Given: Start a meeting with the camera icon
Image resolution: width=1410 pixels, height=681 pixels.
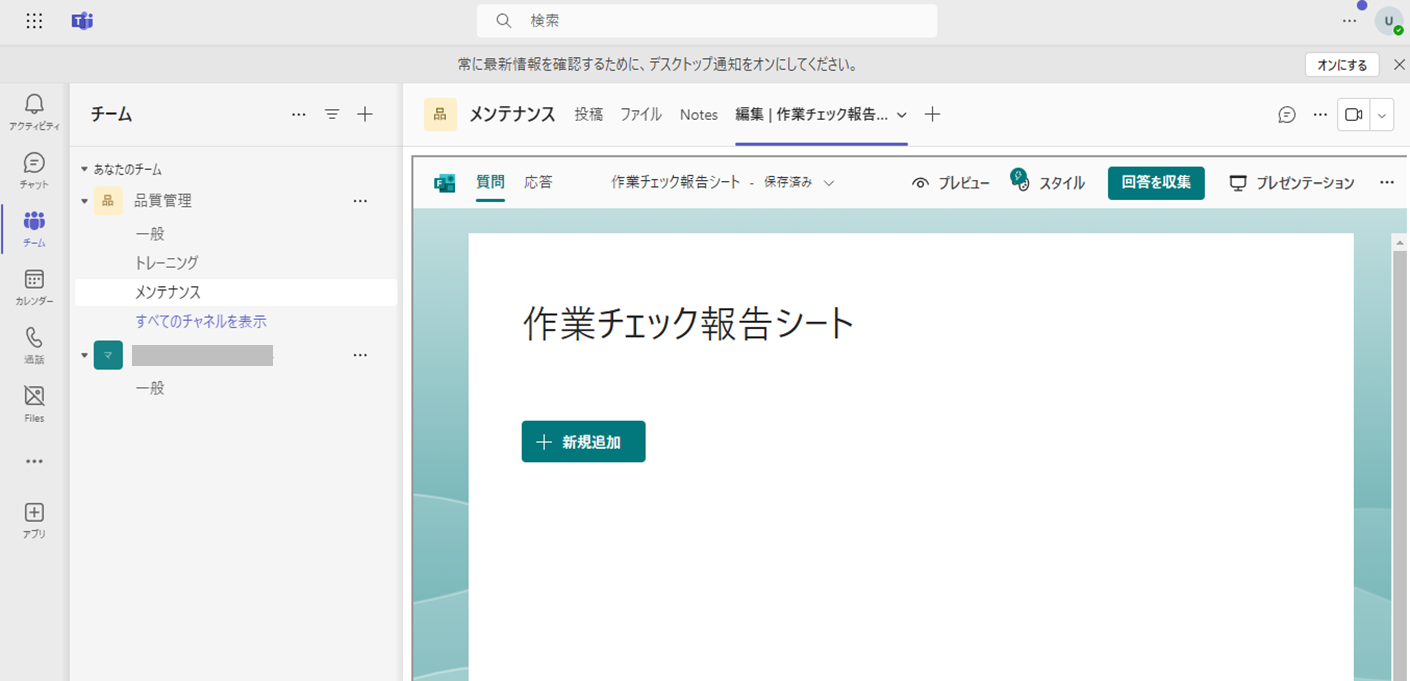Looking at the screenshot, I should tap(1352, 114).
